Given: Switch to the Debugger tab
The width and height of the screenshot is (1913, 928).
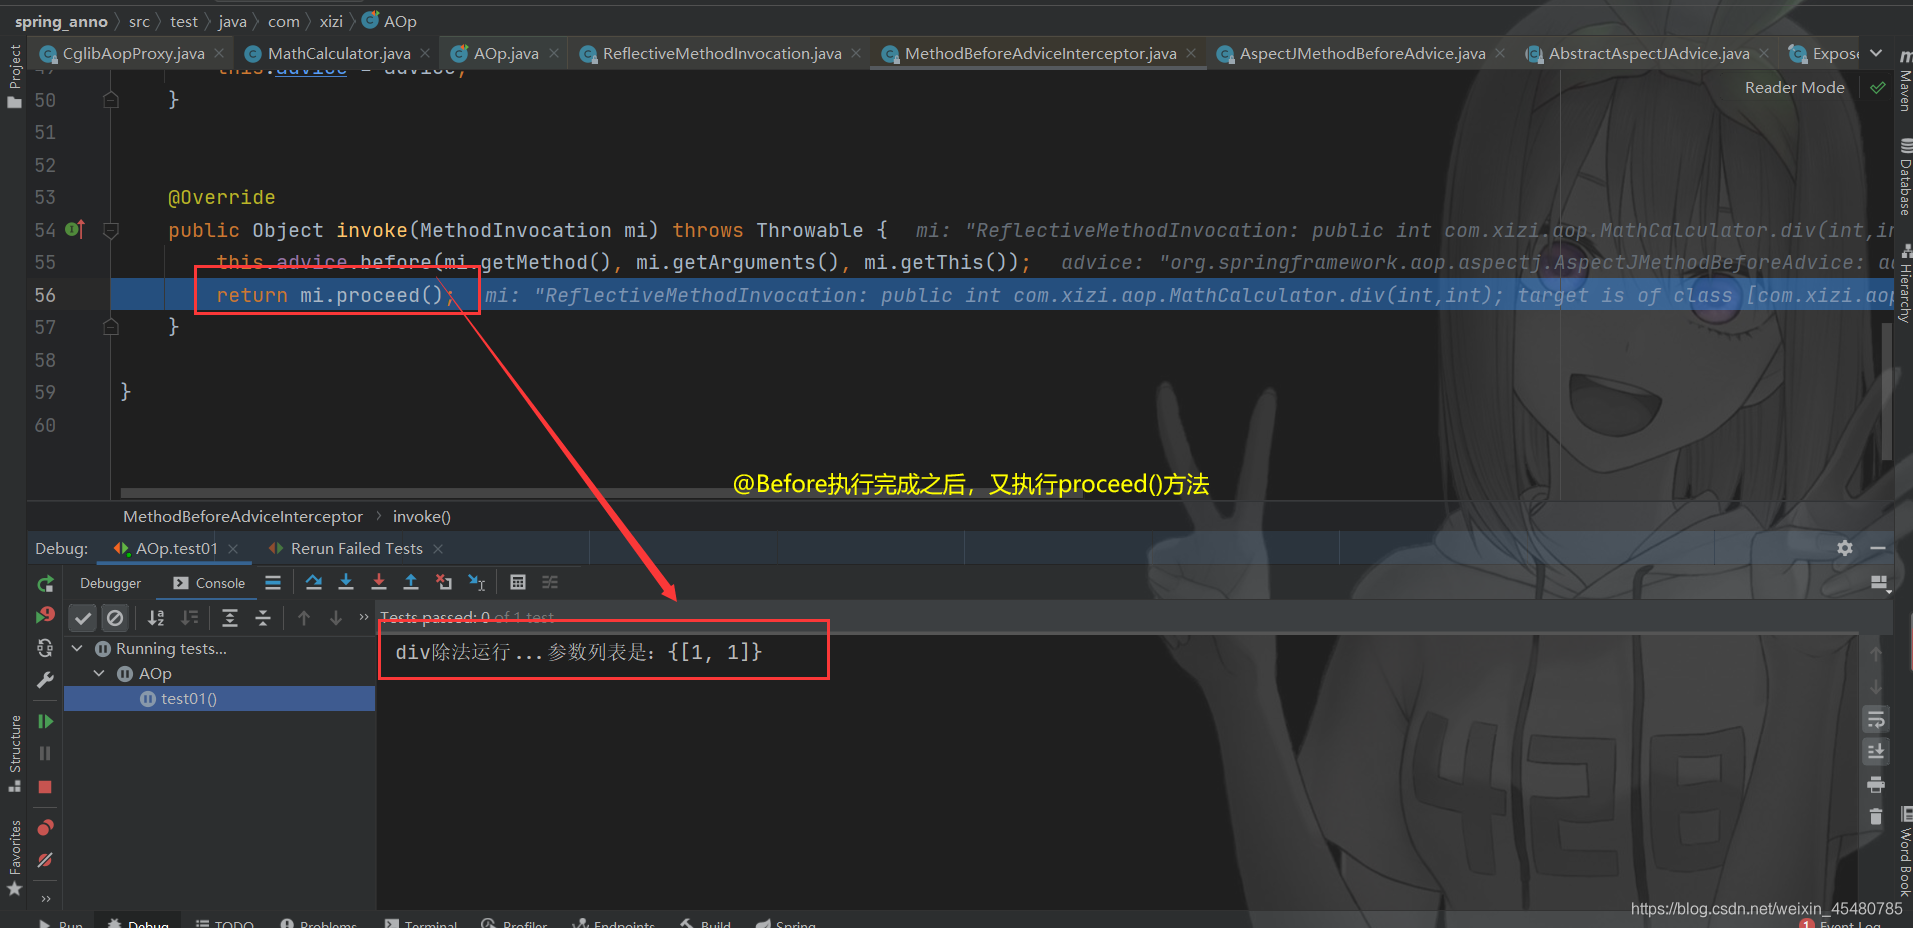Looking at the screenshot, I should click(110, 583).
